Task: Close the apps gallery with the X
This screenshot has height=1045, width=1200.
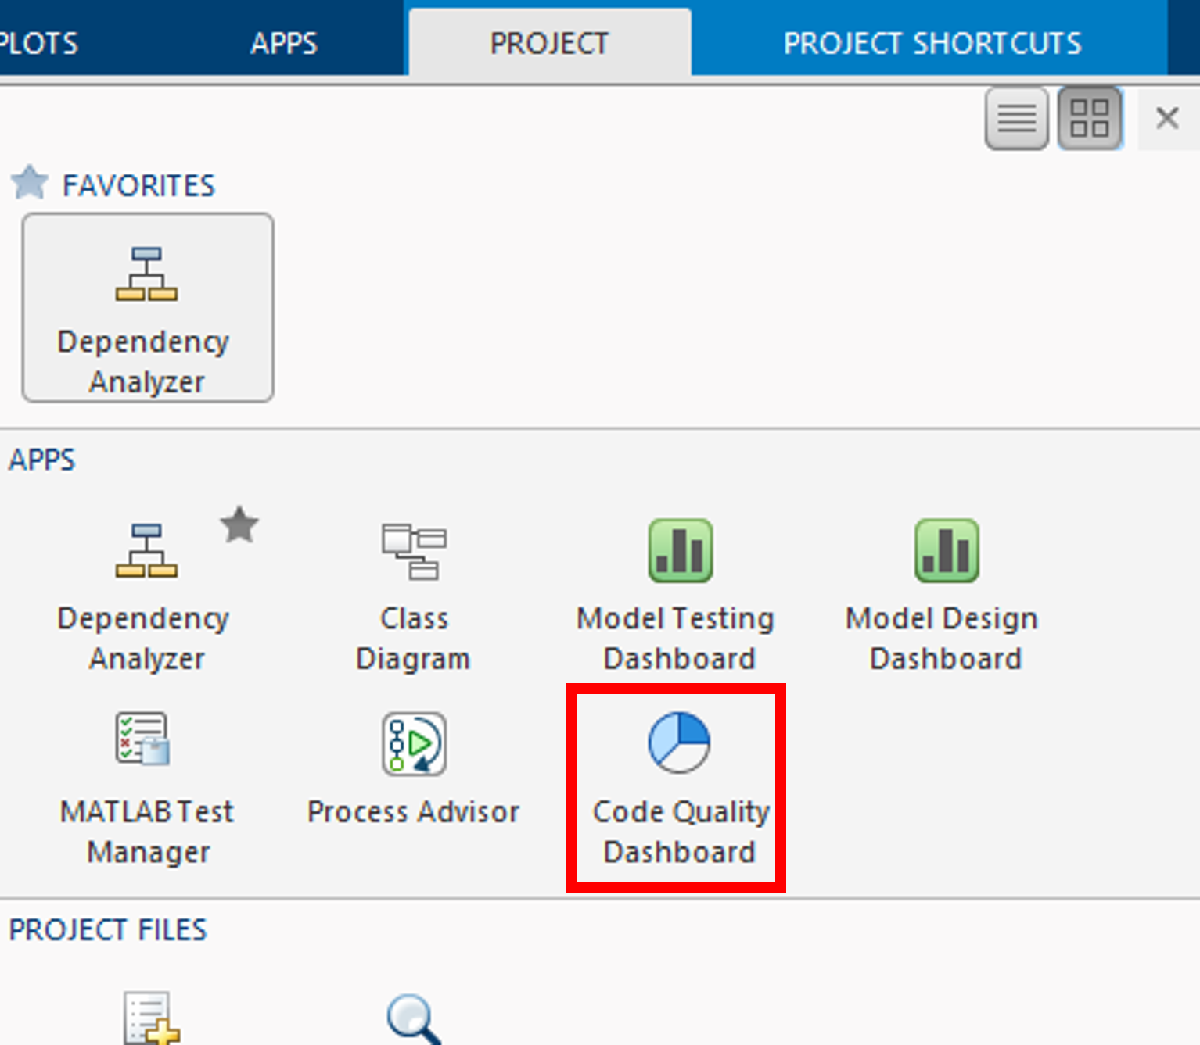Action: click(x=1167, y=119)
